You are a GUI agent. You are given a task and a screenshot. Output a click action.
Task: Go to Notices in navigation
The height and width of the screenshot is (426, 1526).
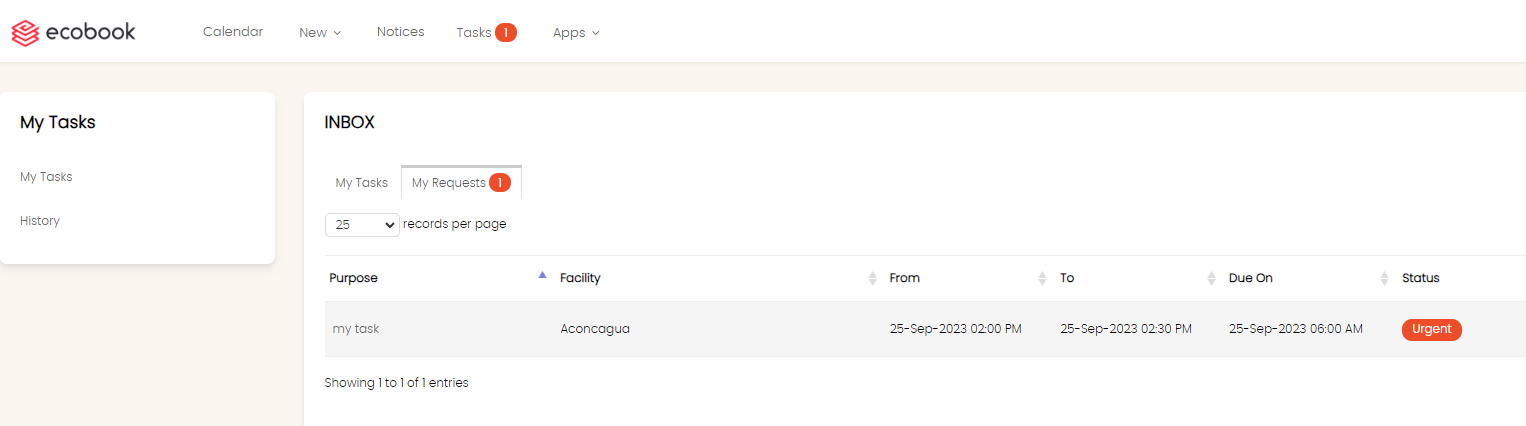point(400,32)
